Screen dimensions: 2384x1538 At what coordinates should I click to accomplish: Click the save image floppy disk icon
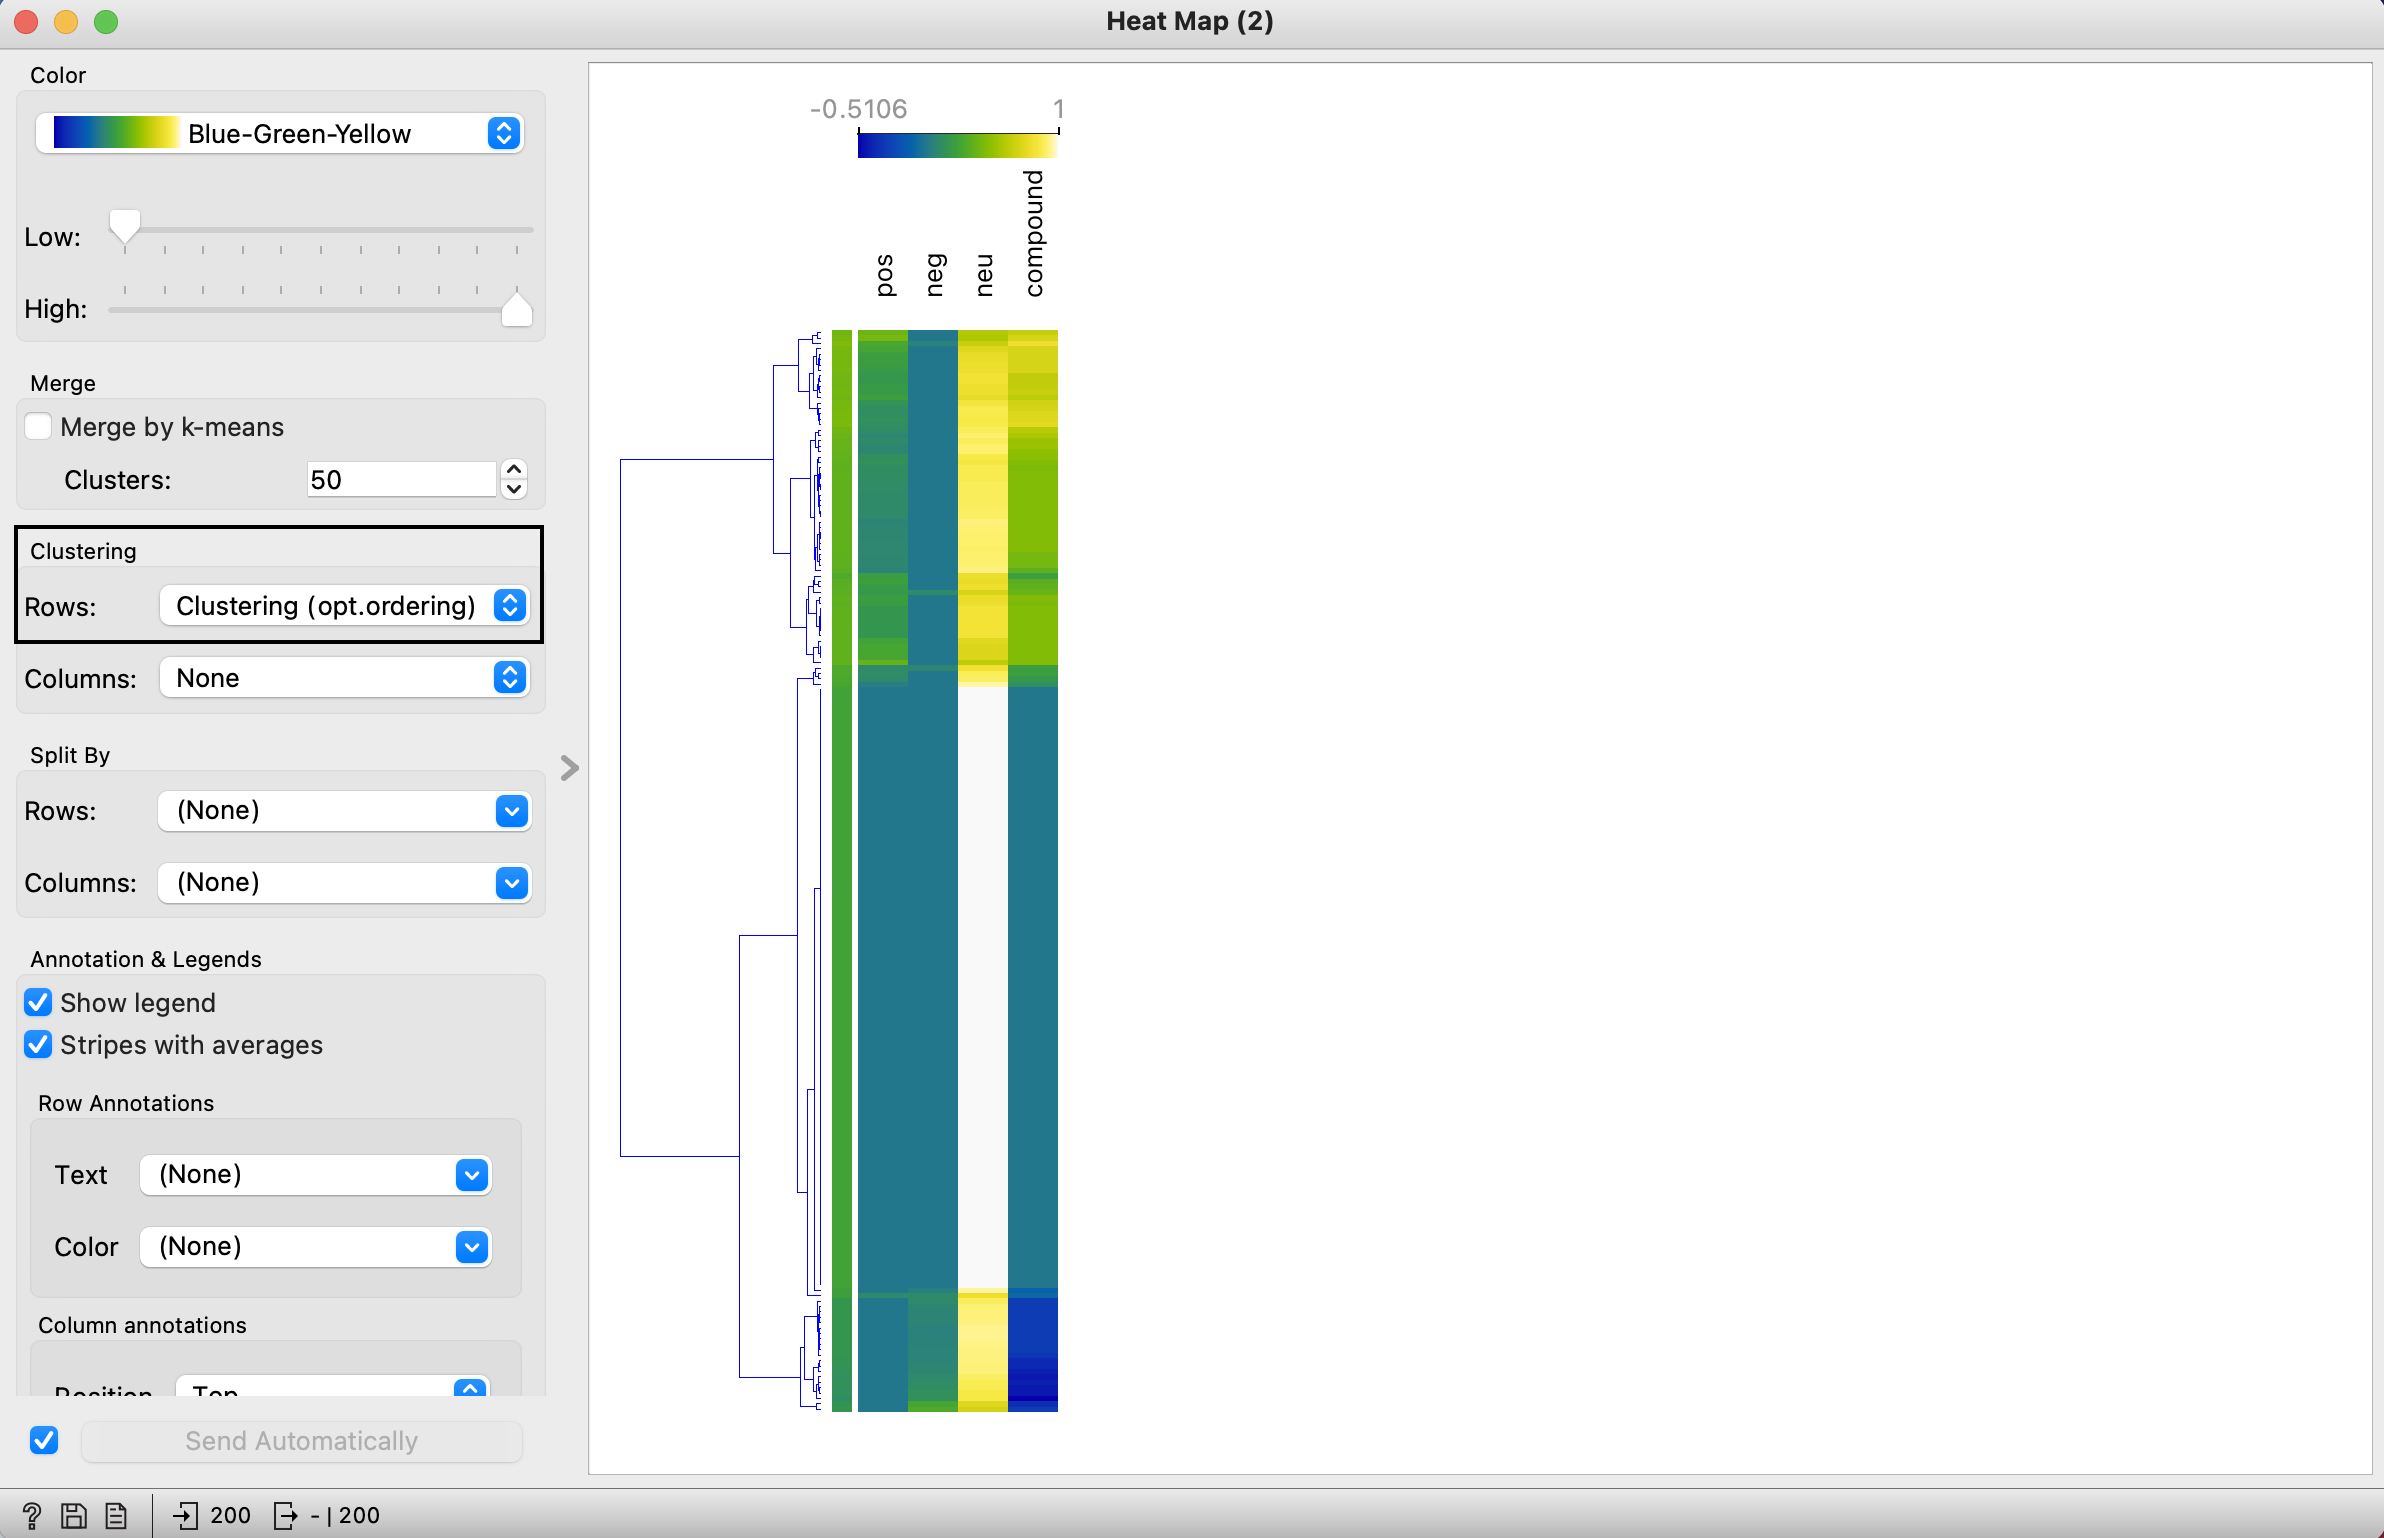74,1516
